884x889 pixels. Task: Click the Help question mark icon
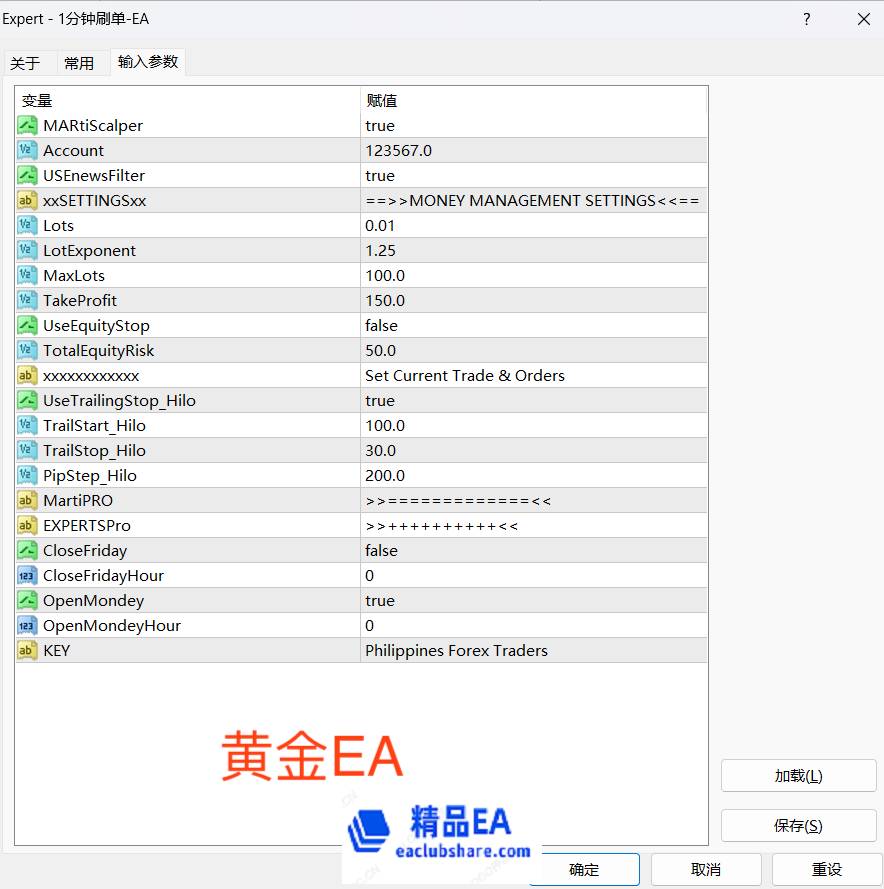click(x=806, y=19)
